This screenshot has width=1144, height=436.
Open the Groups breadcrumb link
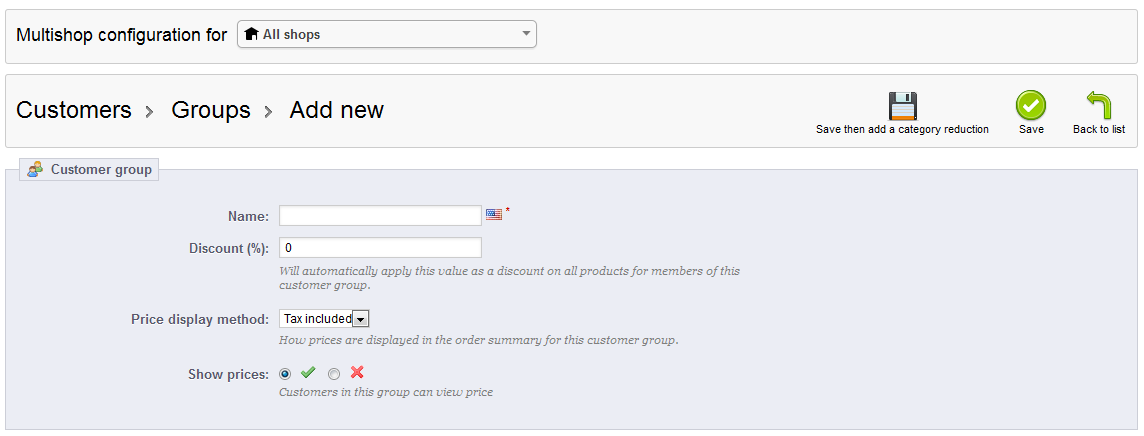(211, 110)
